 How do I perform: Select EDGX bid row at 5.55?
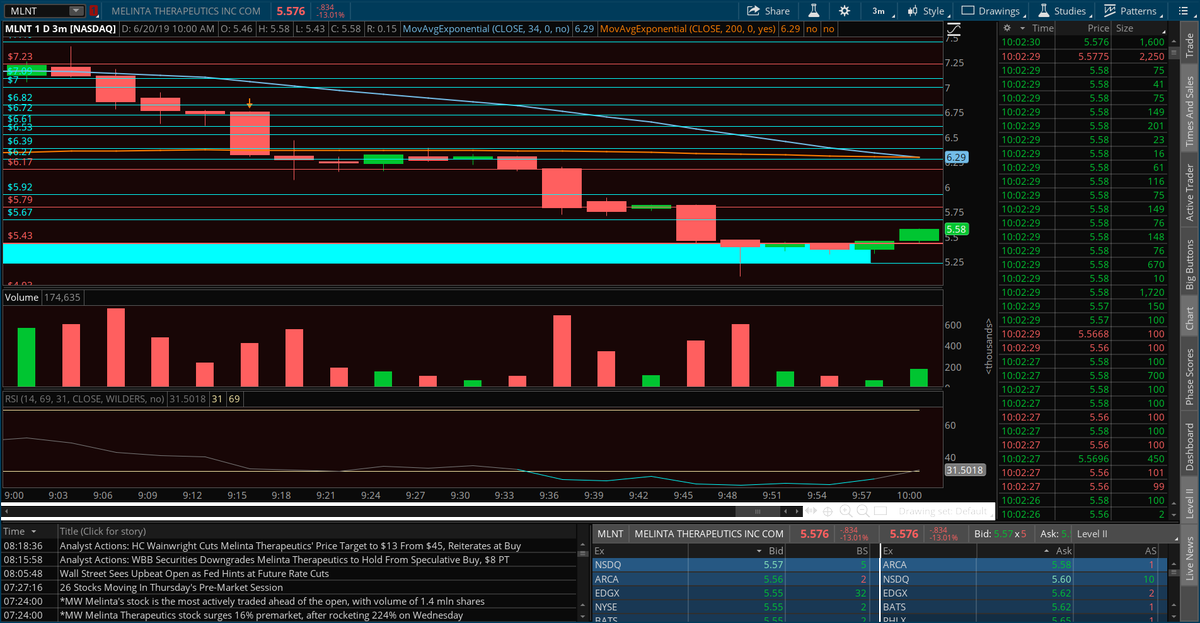click(735, 592)
